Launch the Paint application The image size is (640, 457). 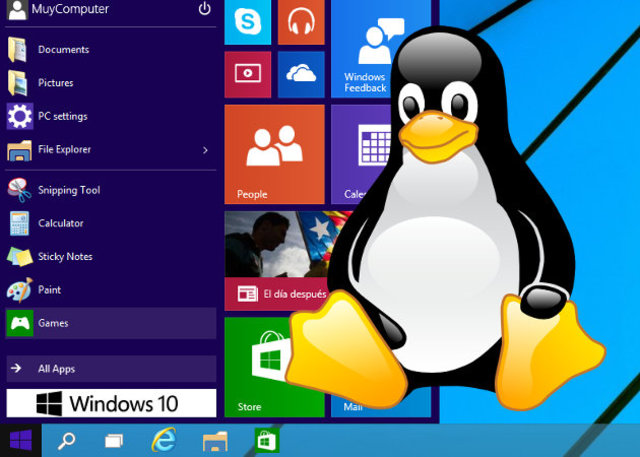pyautogui.click(x=110, y=290)
